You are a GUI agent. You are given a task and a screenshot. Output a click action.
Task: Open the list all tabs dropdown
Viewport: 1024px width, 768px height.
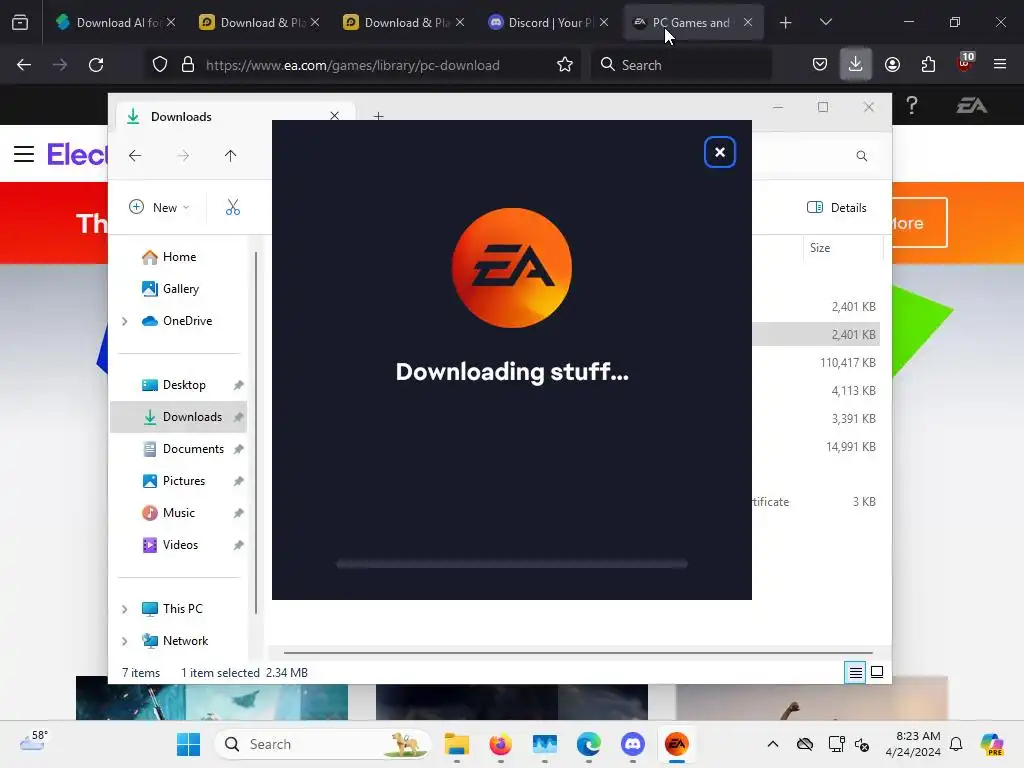[x=825, y=22]
